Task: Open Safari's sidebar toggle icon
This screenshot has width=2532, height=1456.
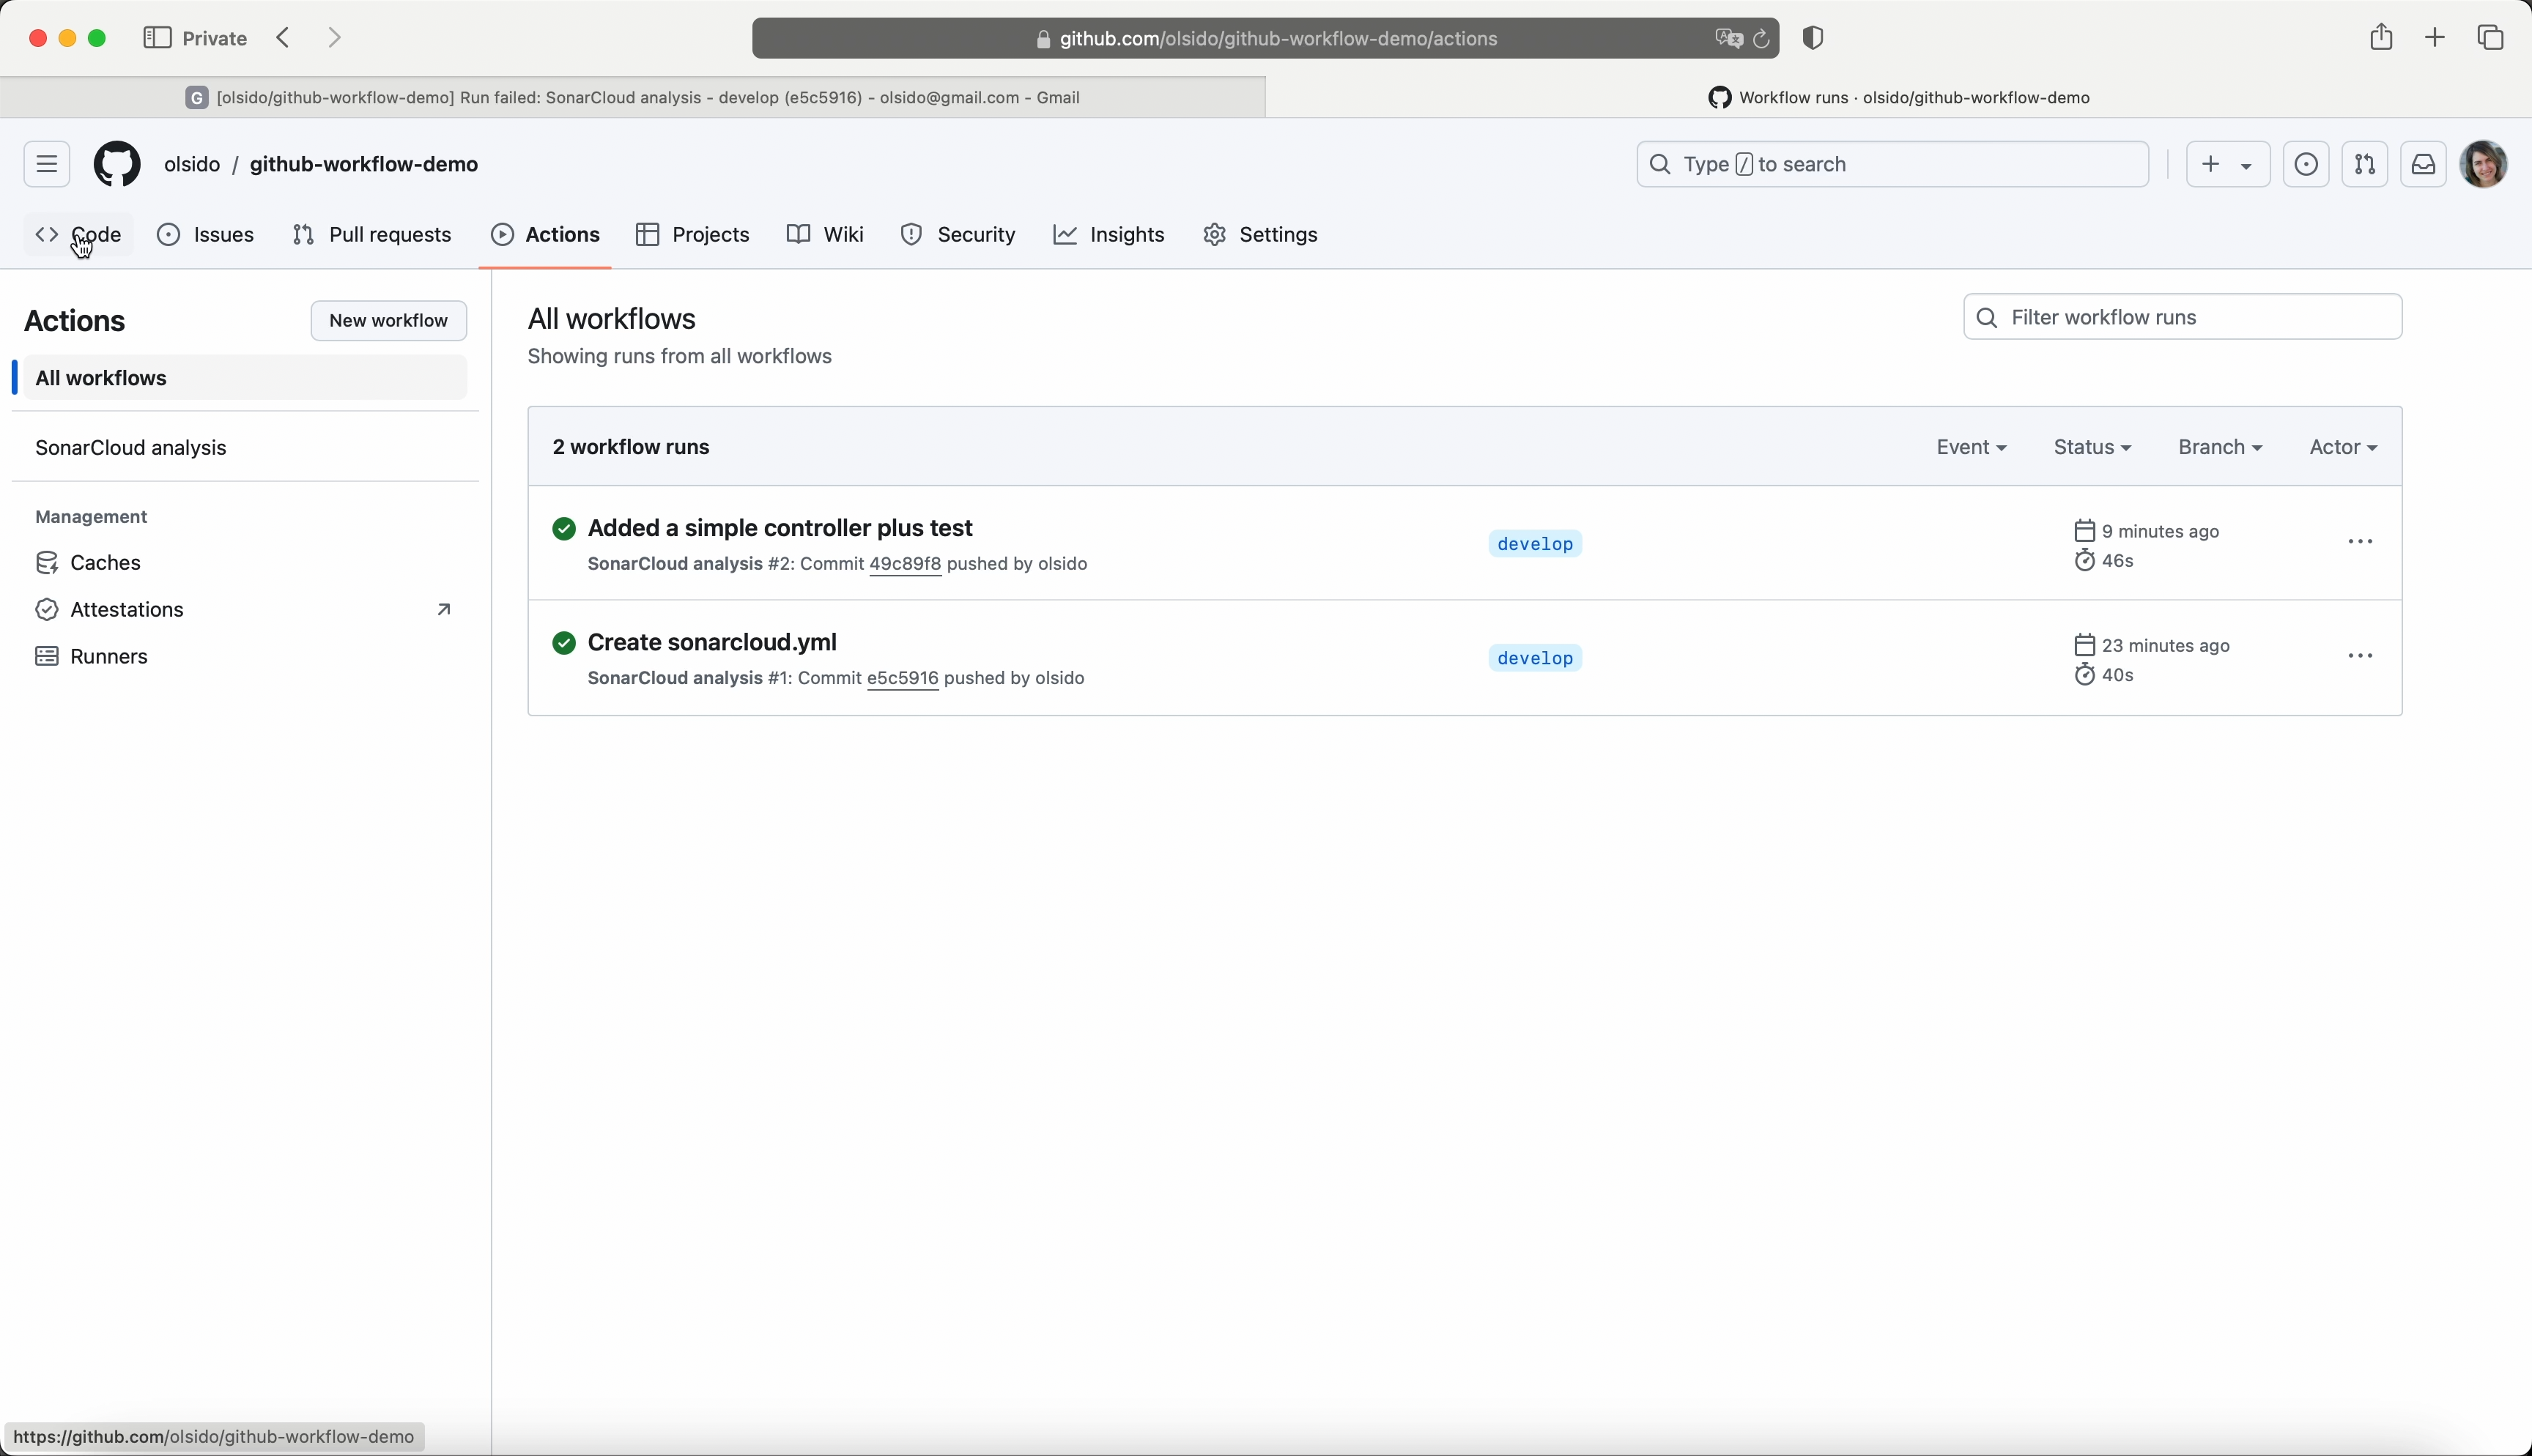Action: (x=157, y=38)
